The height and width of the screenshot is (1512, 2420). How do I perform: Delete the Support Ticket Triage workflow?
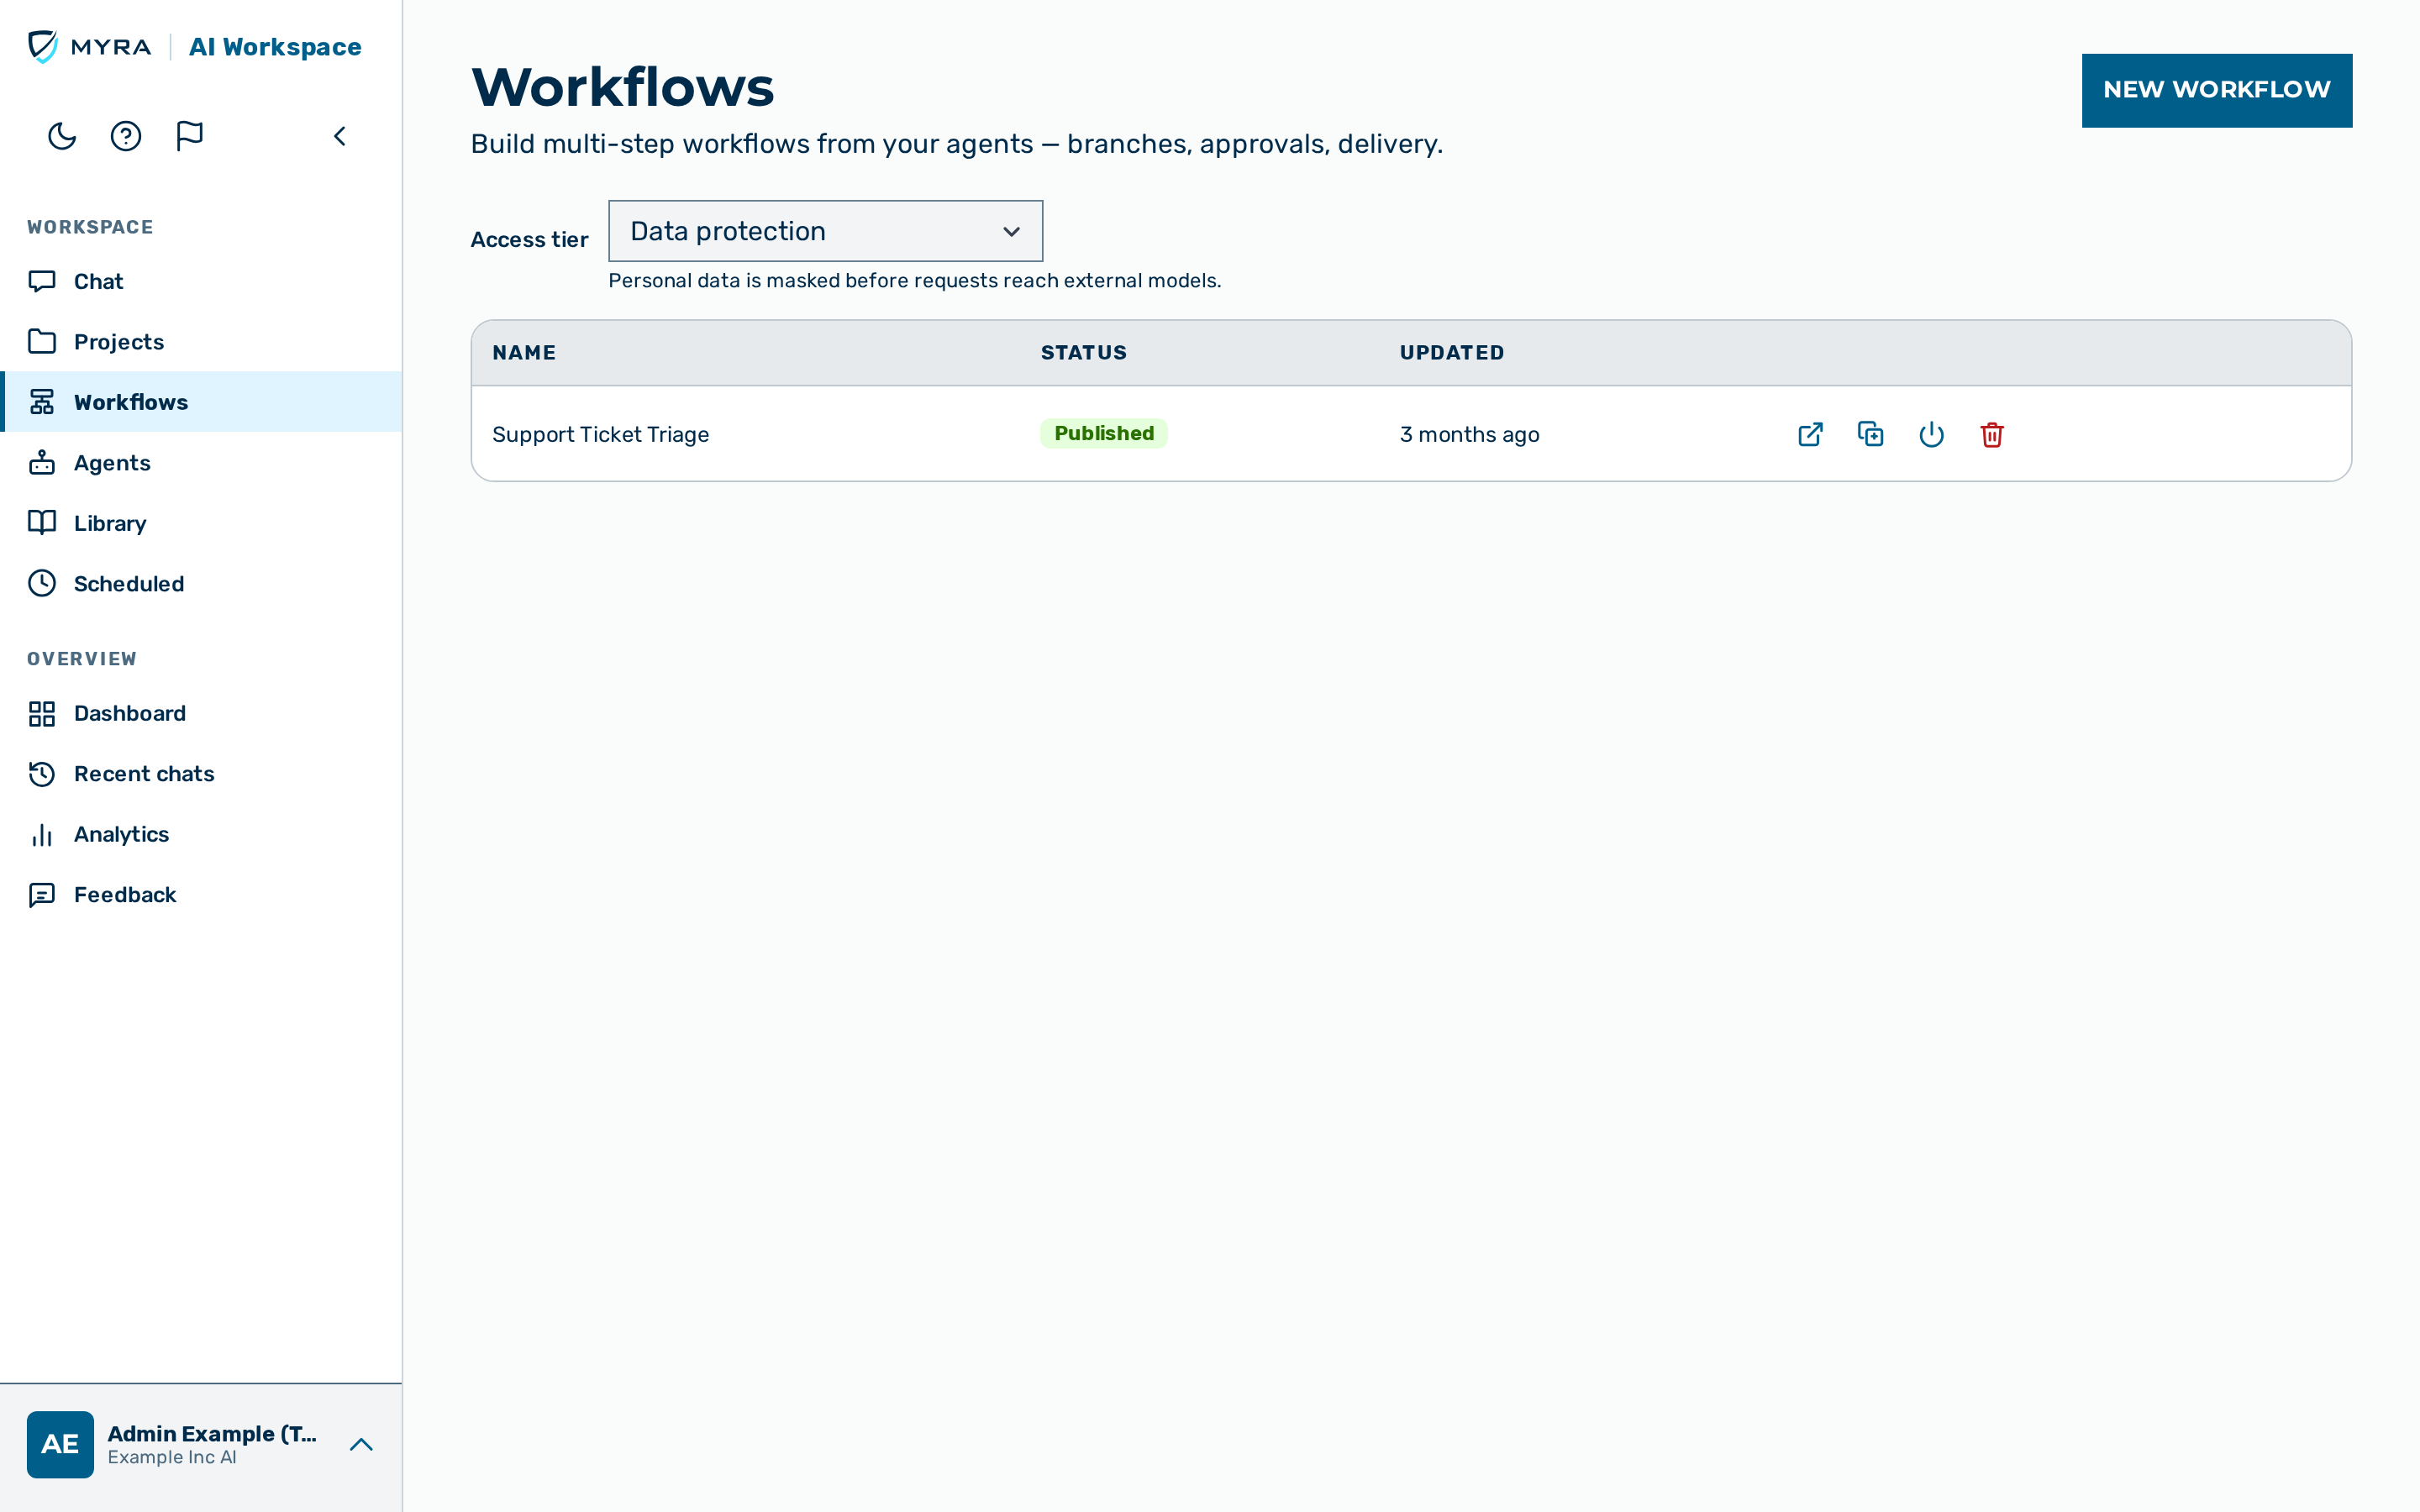(x=1992, y=435)
